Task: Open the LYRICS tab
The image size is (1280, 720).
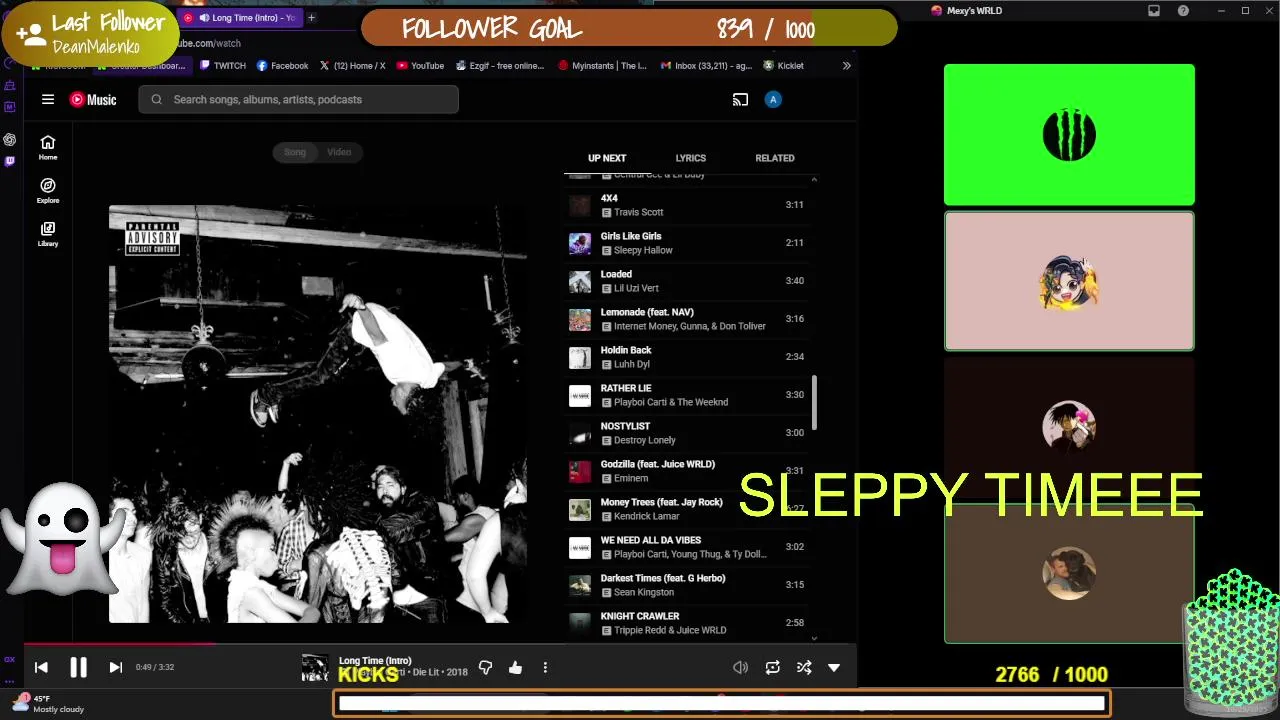Action: coord(690,158)
